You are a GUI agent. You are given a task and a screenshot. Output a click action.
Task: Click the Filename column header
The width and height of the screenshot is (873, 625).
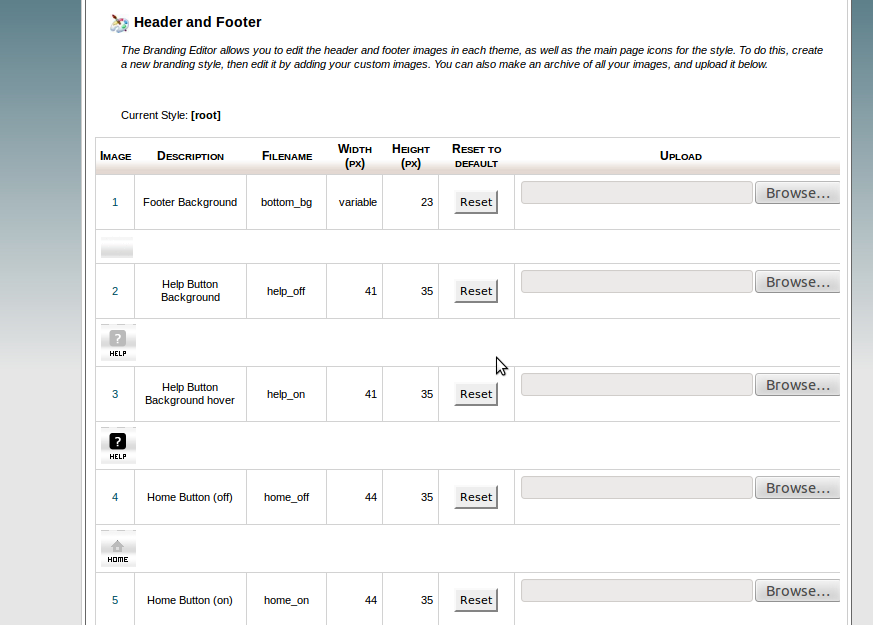point(287,156)
